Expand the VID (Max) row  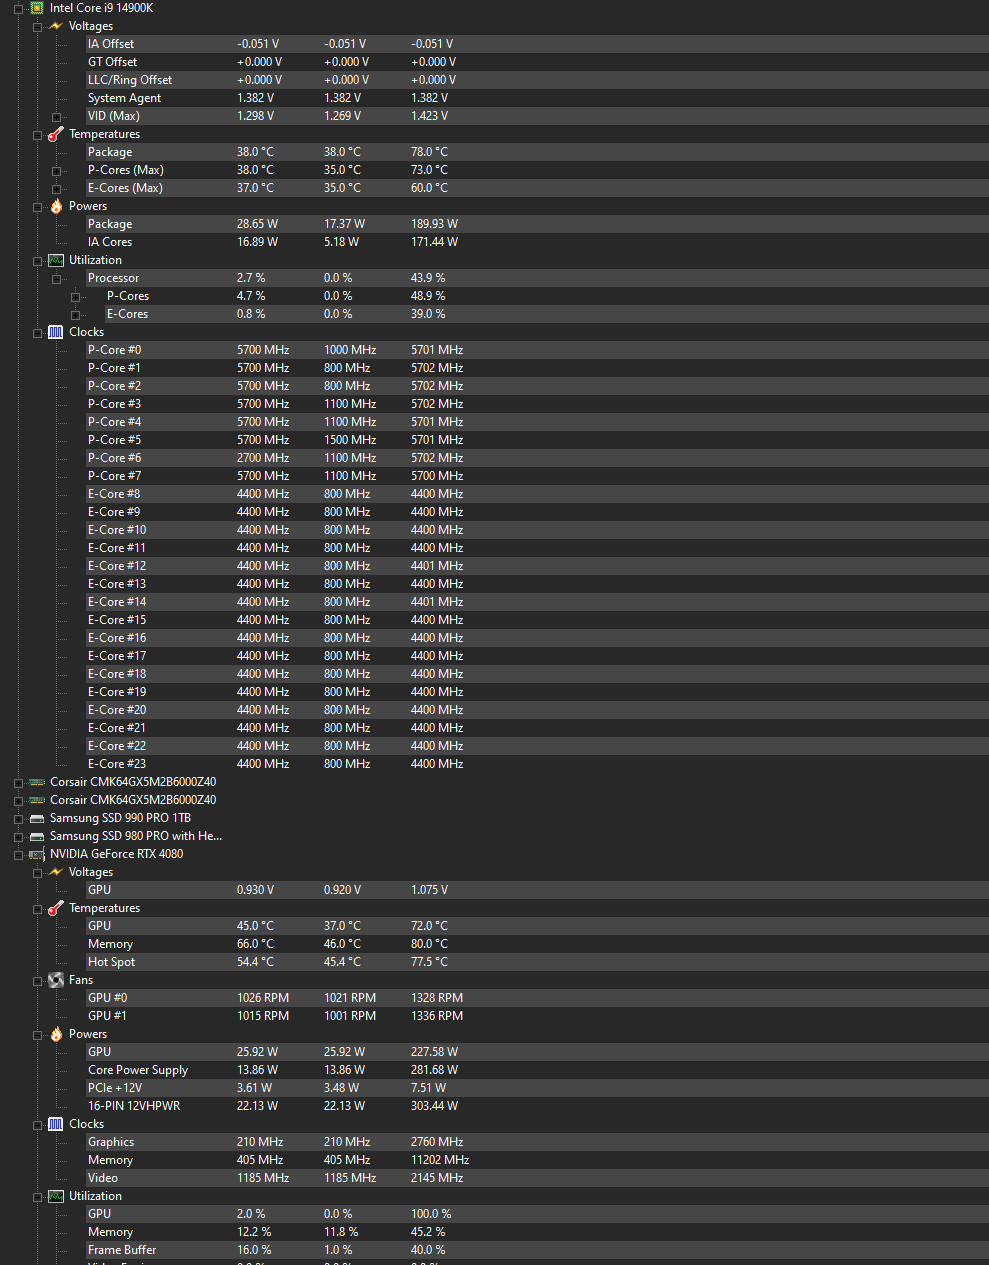[x=56, y=117]
